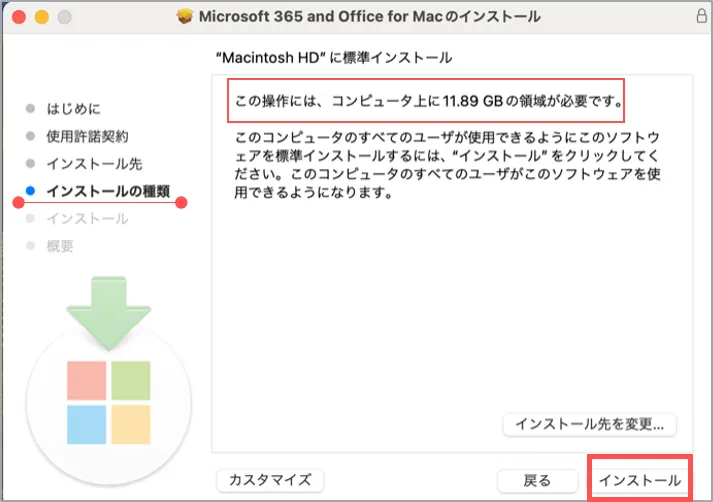Click the paragraph starting with このコンピュータのすべてのユーザ
This screenshot has height=502, width=713.
tap(447, 165)
